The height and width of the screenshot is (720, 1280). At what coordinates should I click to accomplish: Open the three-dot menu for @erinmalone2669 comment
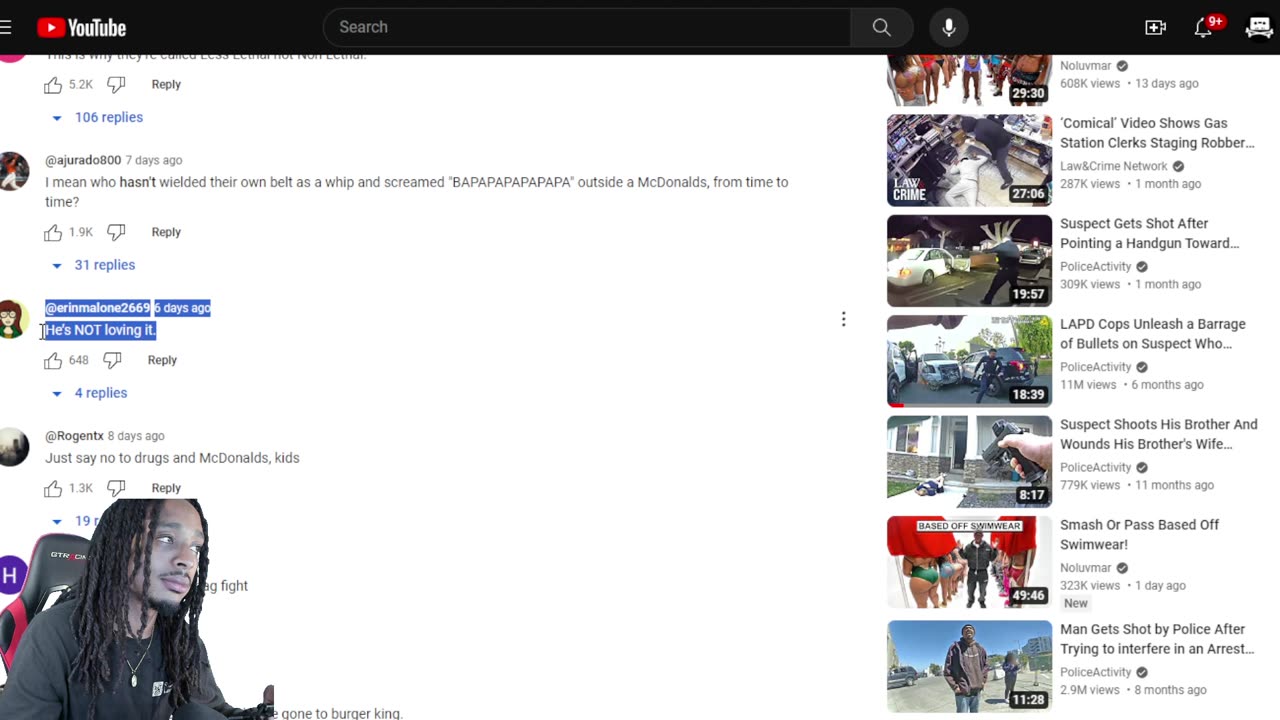(843, 319)
